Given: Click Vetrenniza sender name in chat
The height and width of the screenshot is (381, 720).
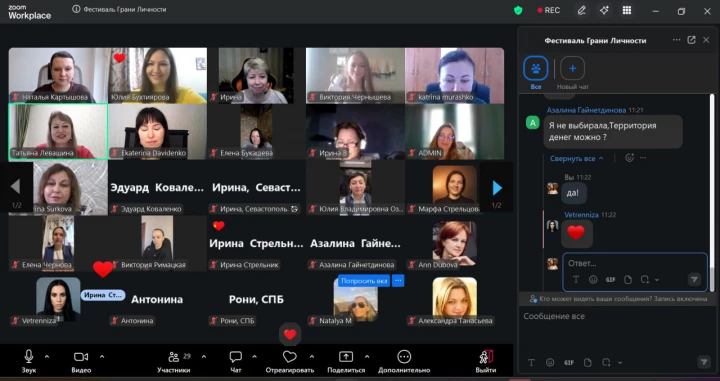Looking at the screenshot, I should point(582,215).
